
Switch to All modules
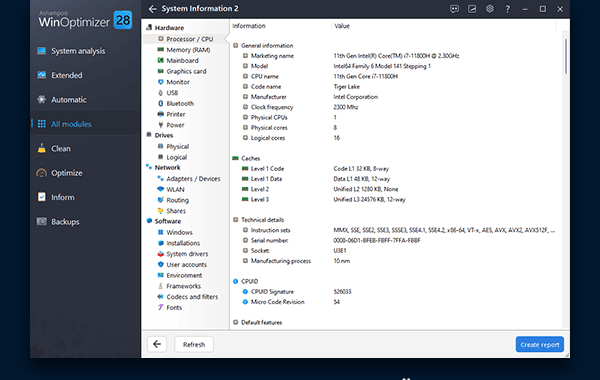71,124
